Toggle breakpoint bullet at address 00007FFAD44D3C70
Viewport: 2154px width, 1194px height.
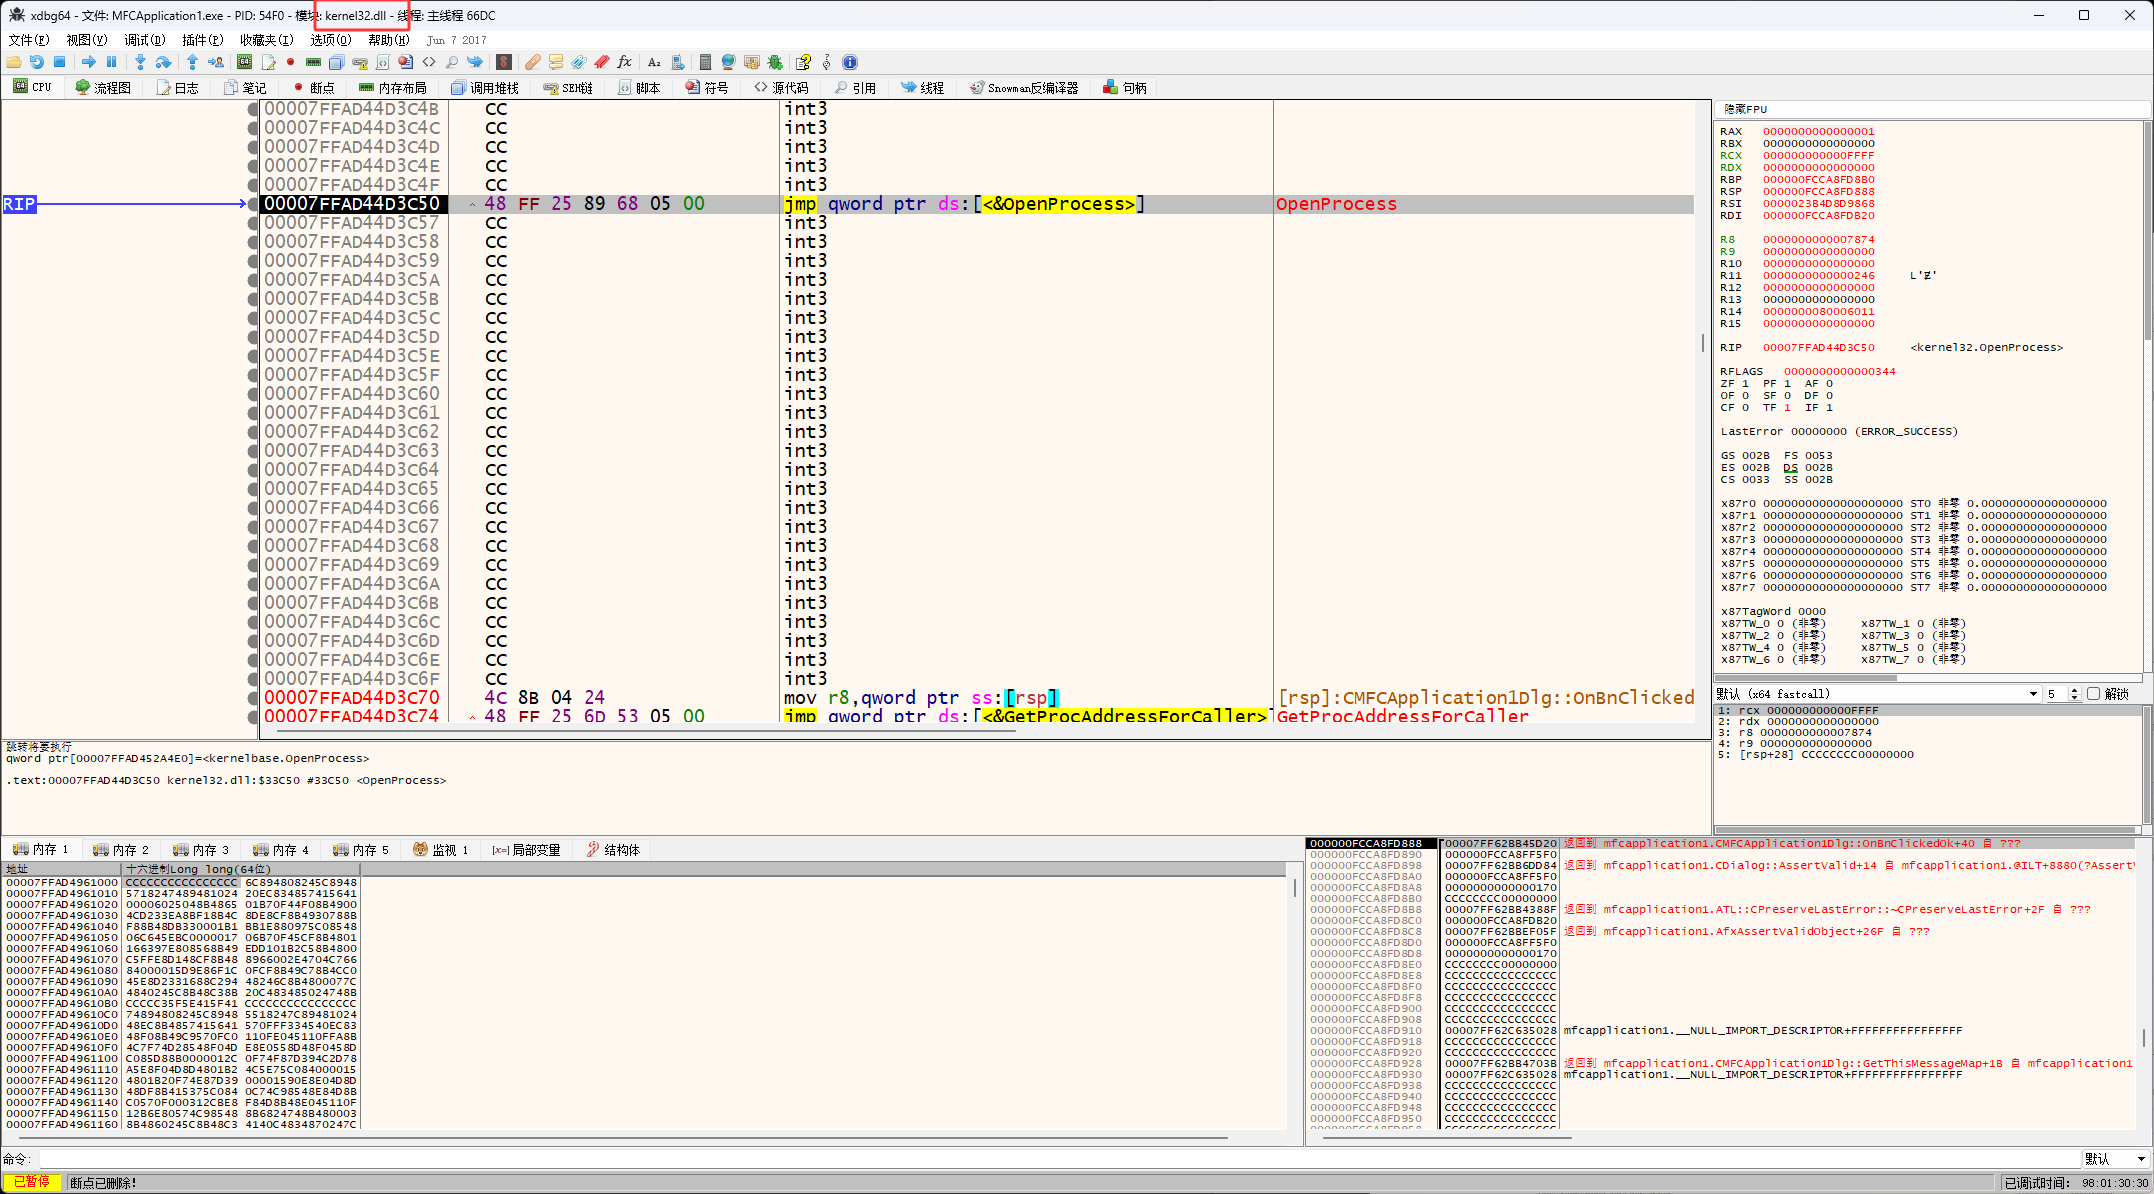click(x=253, y=698)
